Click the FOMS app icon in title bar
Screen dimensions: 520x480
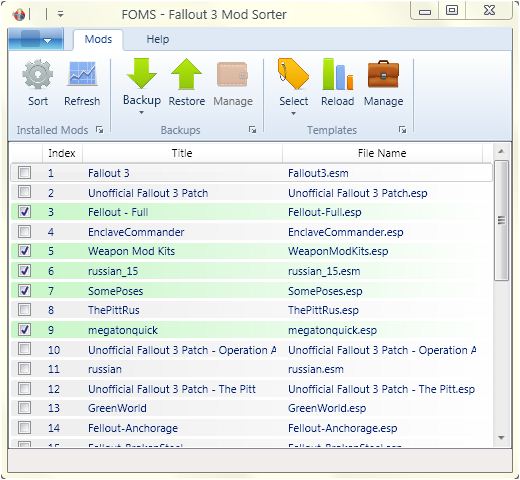click(x=19, y=14)
